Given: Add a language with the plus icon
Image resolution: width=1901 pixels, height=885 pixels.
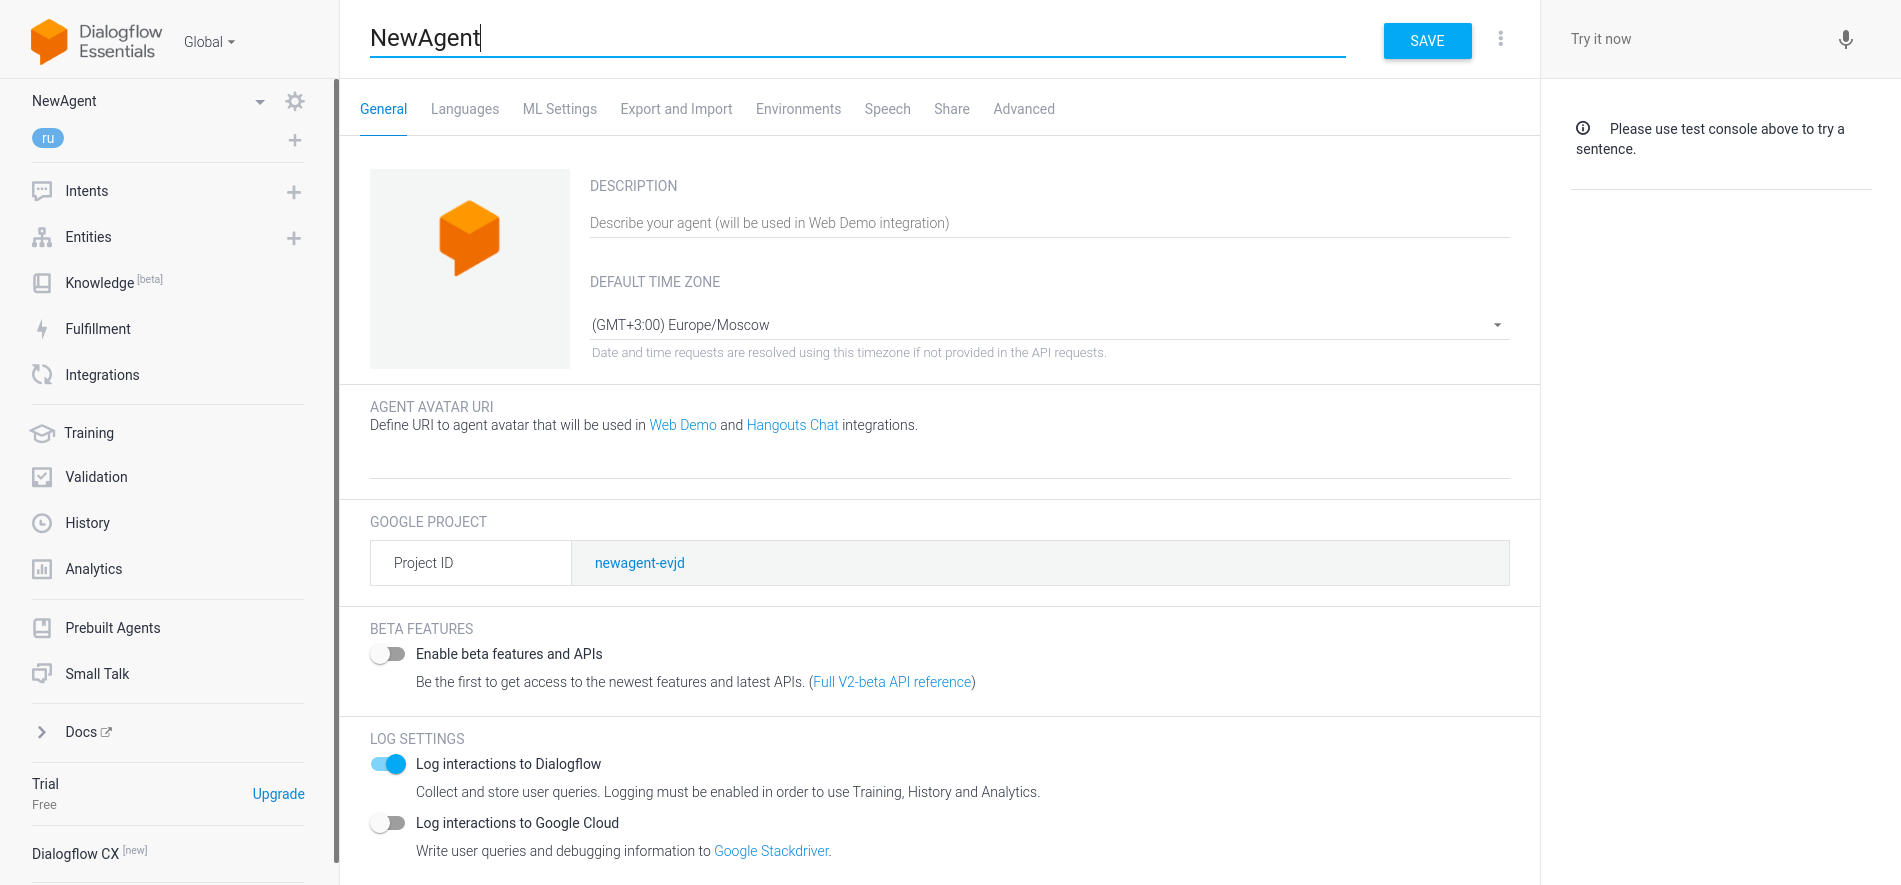Looking at the screenshot, I should [295, 140].
